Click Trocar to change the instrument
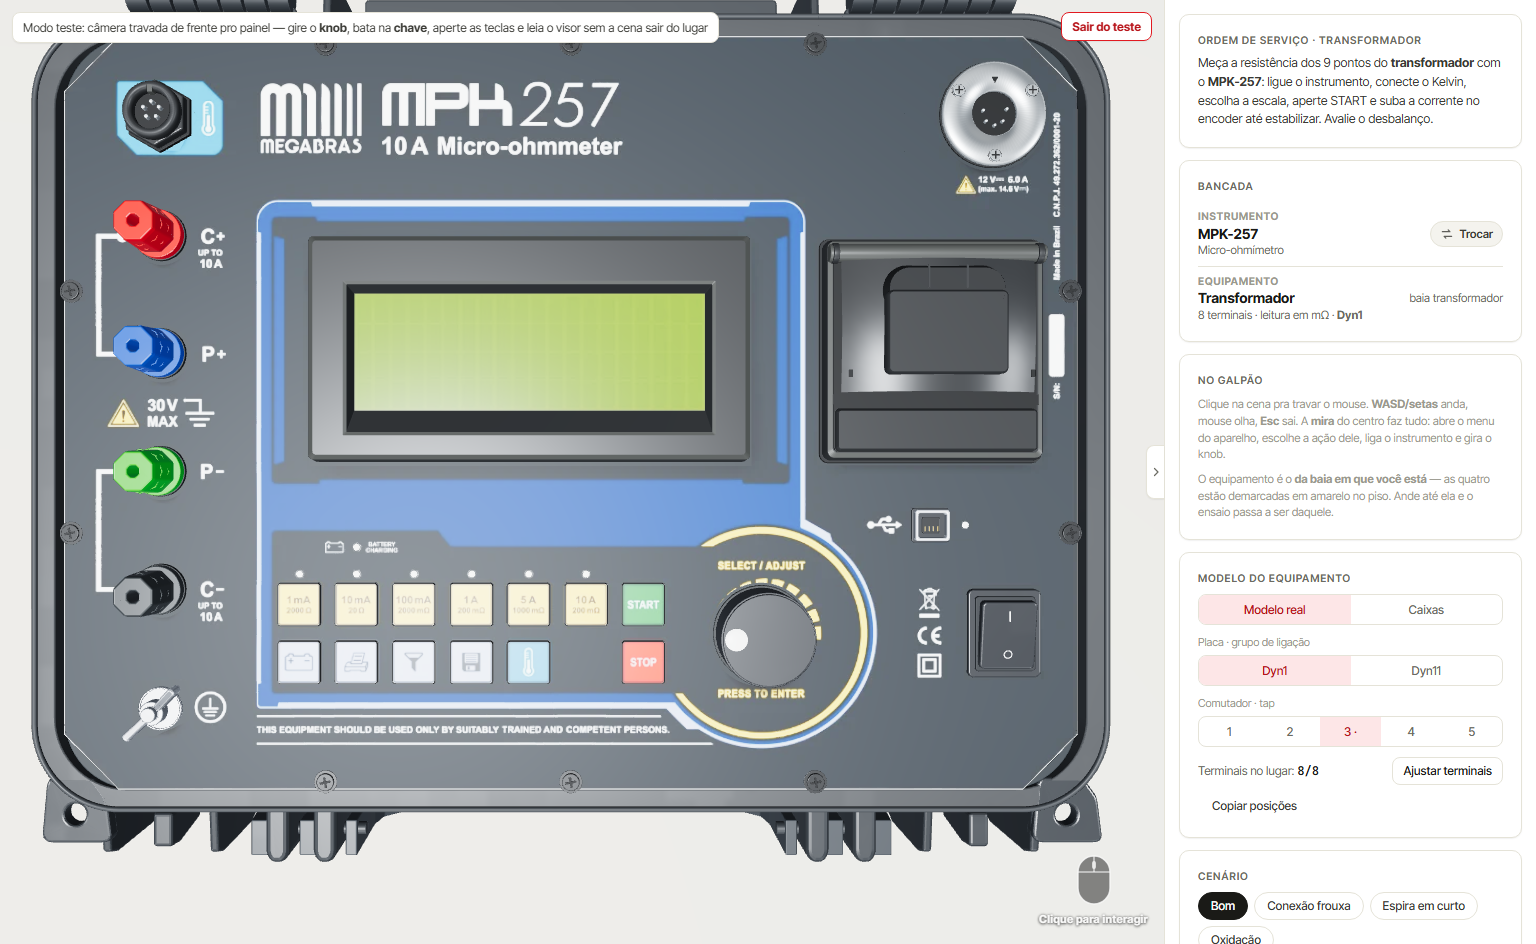 tap(1466, 234)
